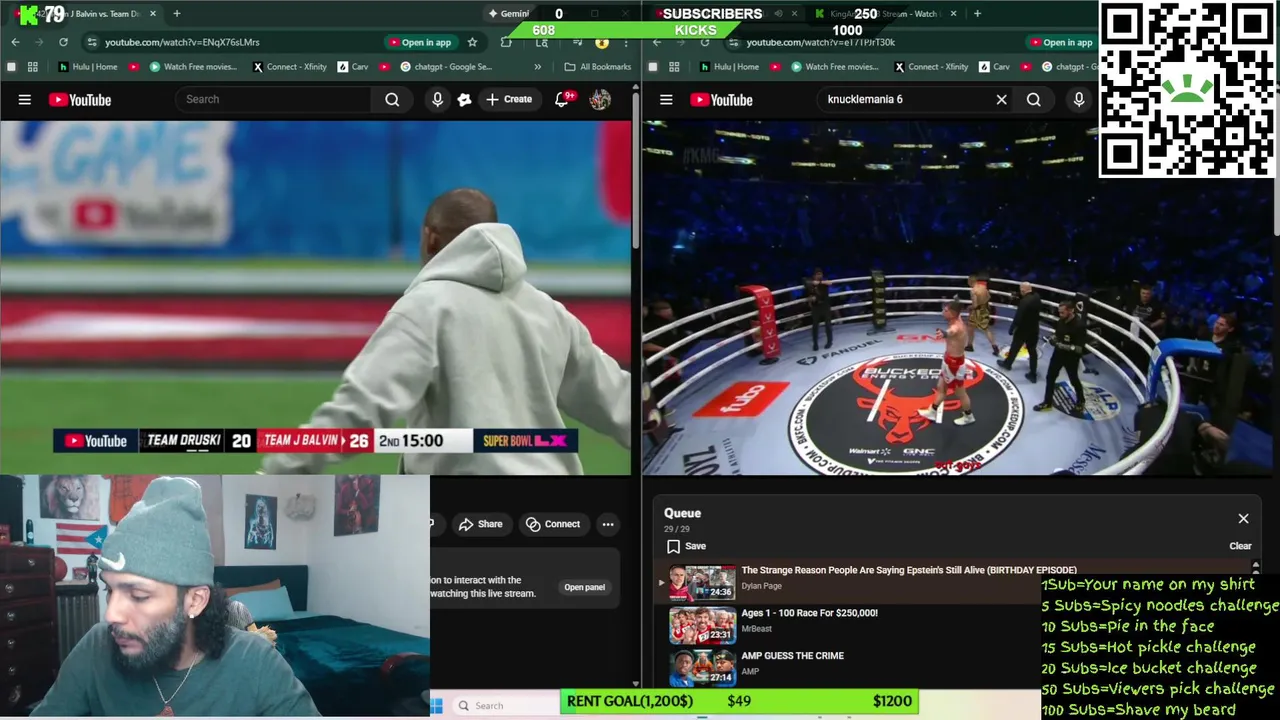Open the chatgpt - Google Search bookmark in the left browser
Viewport: 1280px width, 720px height.
(x=445, y=67)
